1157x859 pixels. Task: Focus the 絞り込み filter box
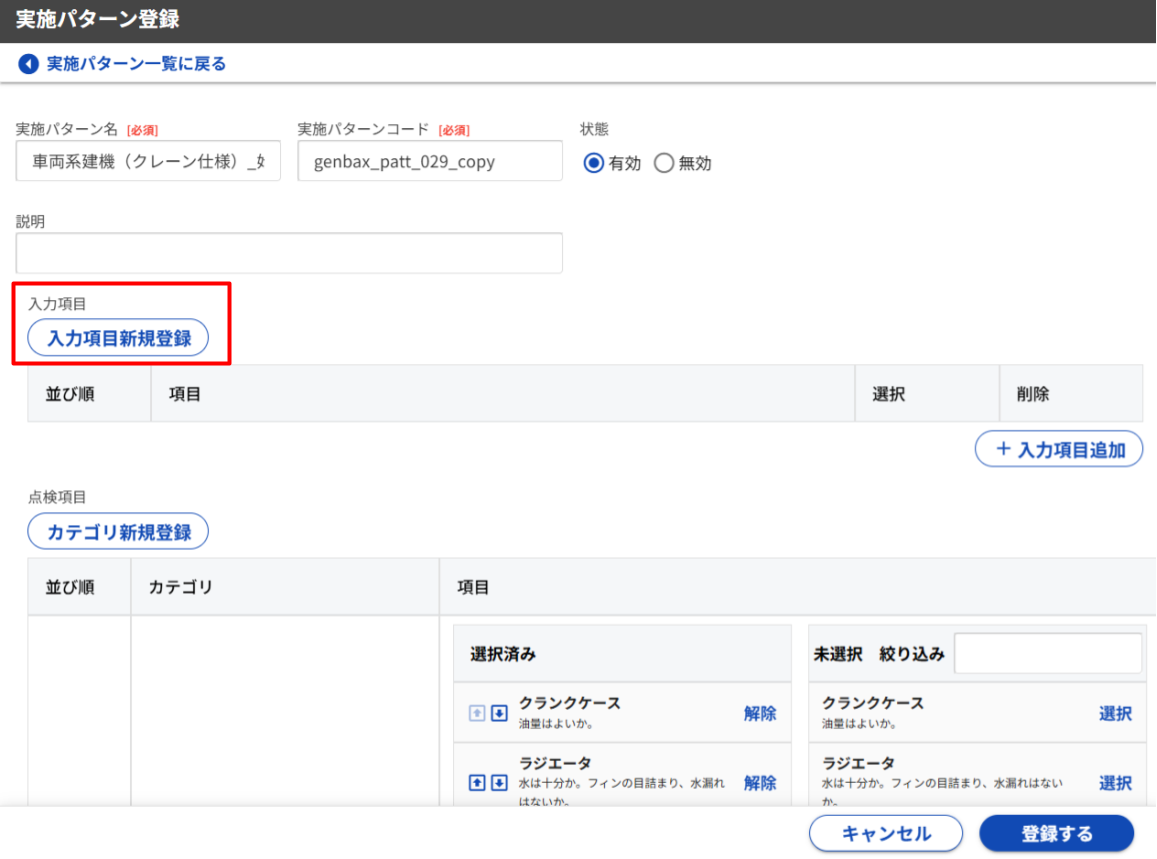(1047, 654)
